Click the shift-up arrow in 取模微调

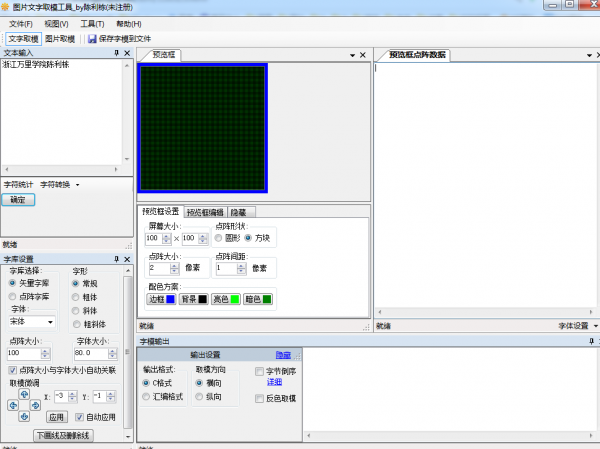pyautogui.click(x=24, y=394)
